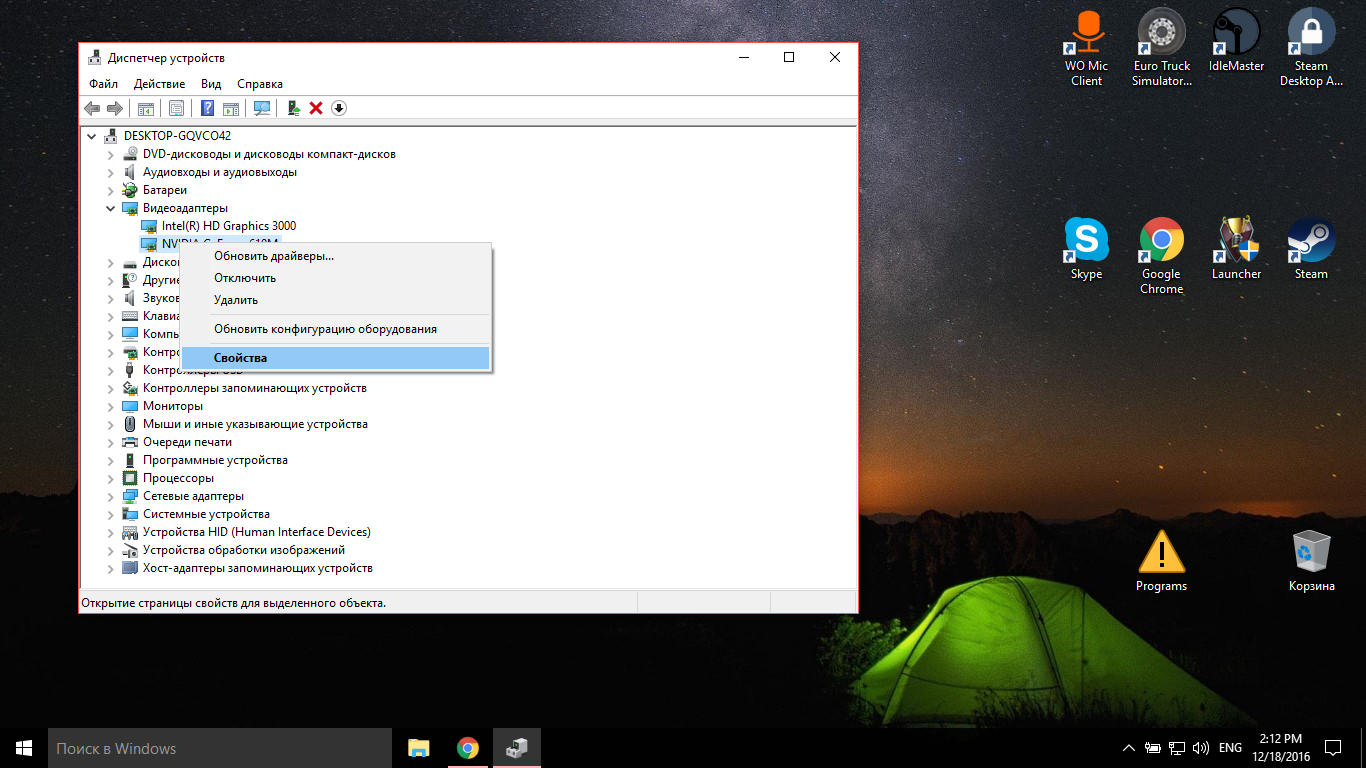The image size is (1366, 768).
Task: Open the Действие menu
Action: tap(159, 84)
